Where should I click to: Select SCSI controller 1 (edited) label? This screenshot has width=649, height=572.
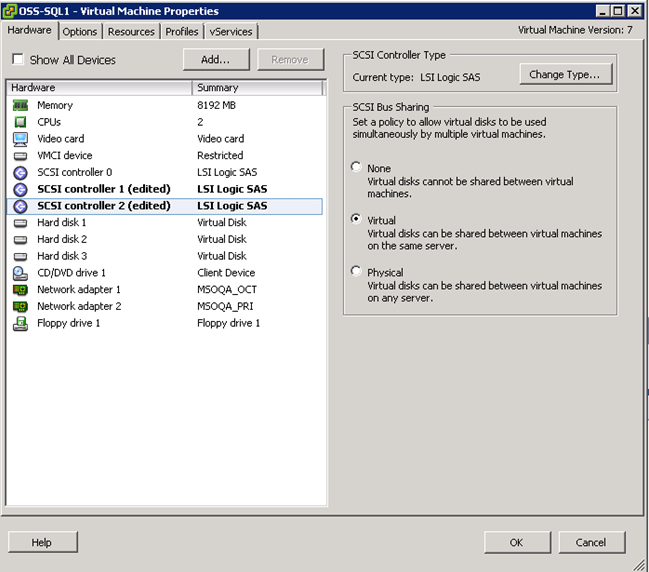[104, 189]
